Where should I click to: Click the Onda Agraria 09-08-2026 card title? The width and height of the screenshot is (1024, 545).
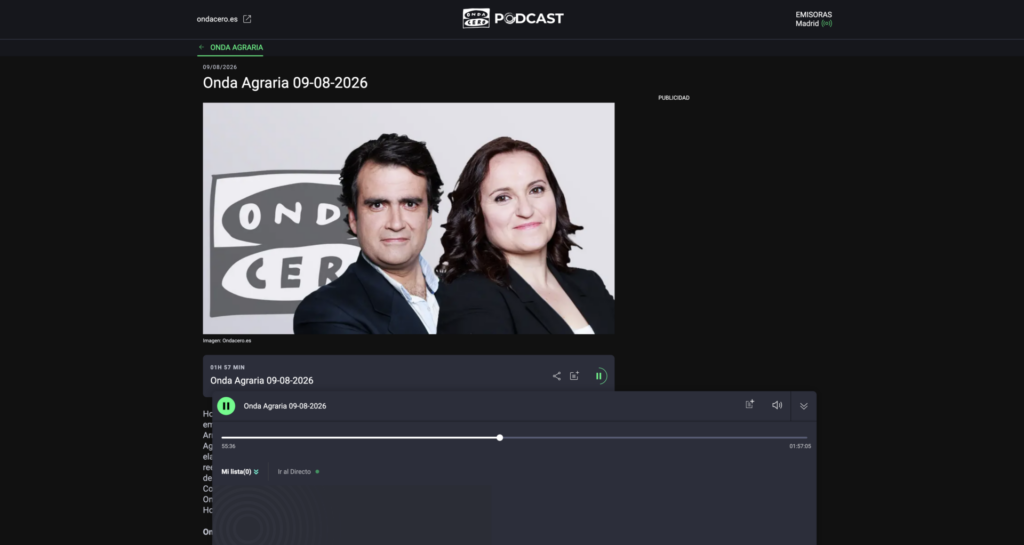tap(262, 381)
